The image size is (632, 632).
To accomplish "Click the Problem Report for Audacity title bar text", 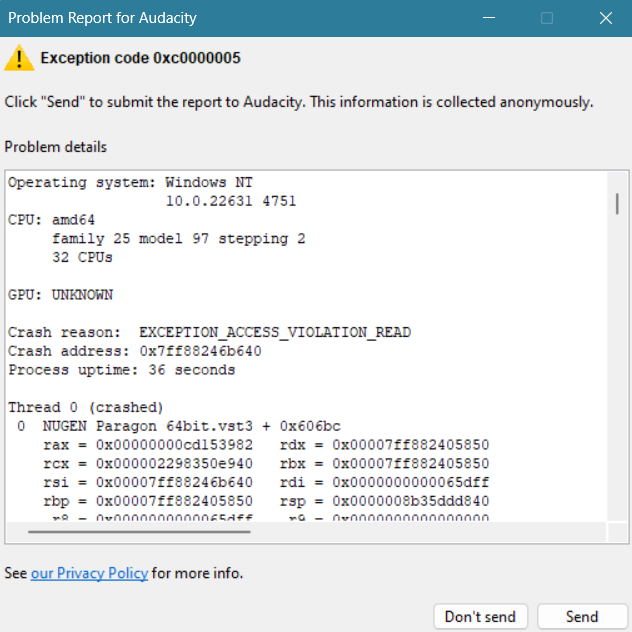I will point(102,18).
